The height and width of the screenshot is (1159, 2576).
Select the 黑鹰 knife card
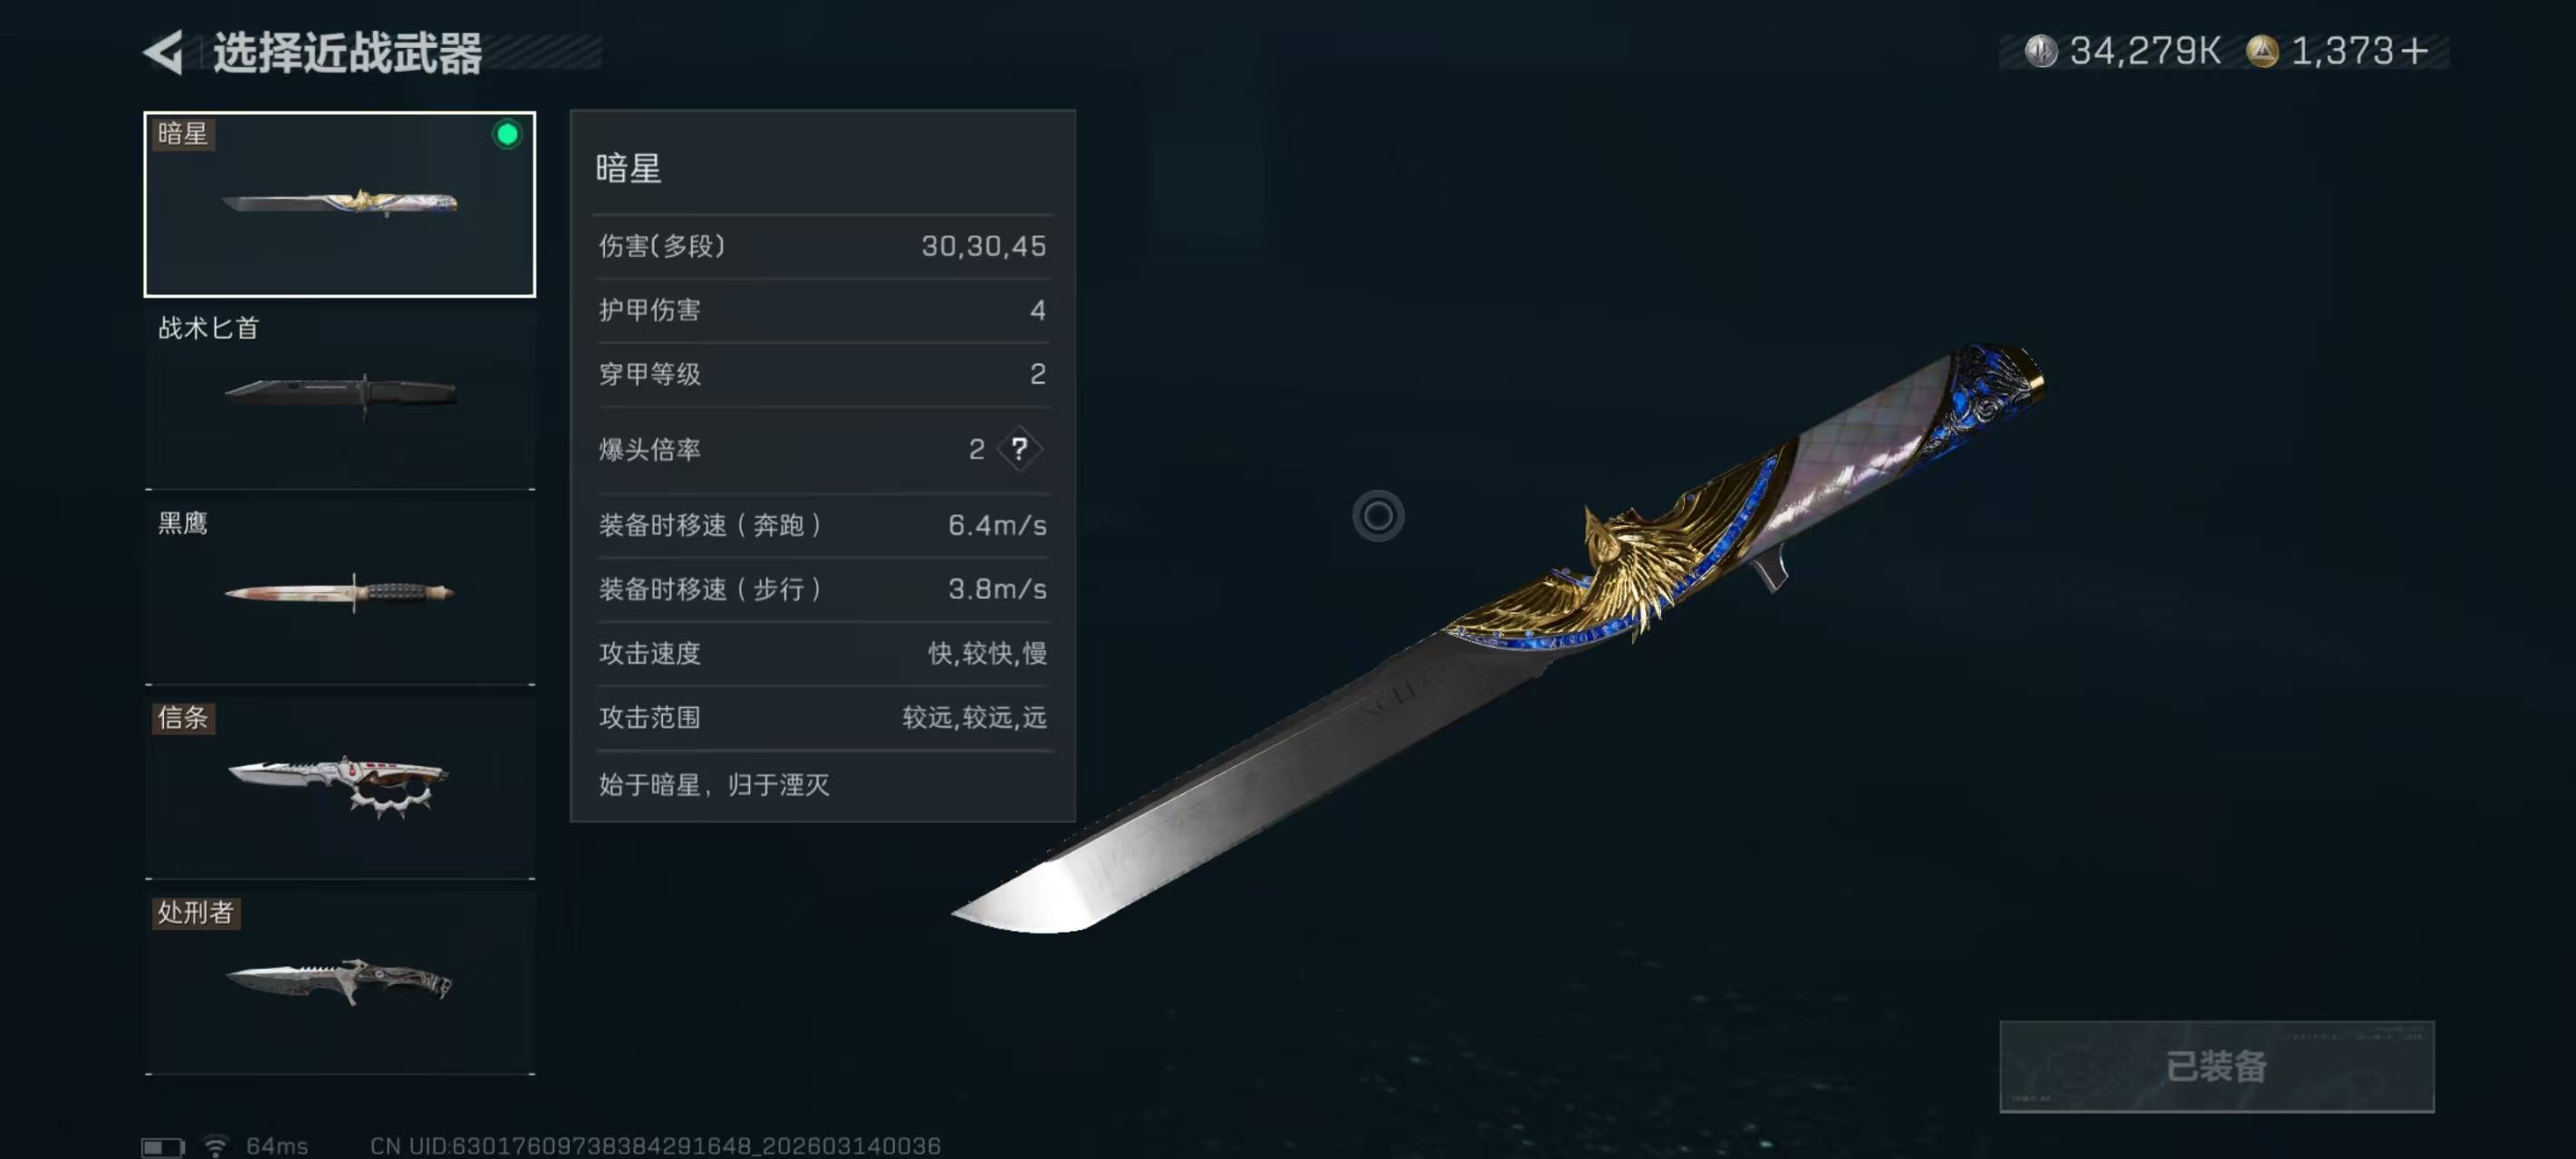click(x=340, y=593)
